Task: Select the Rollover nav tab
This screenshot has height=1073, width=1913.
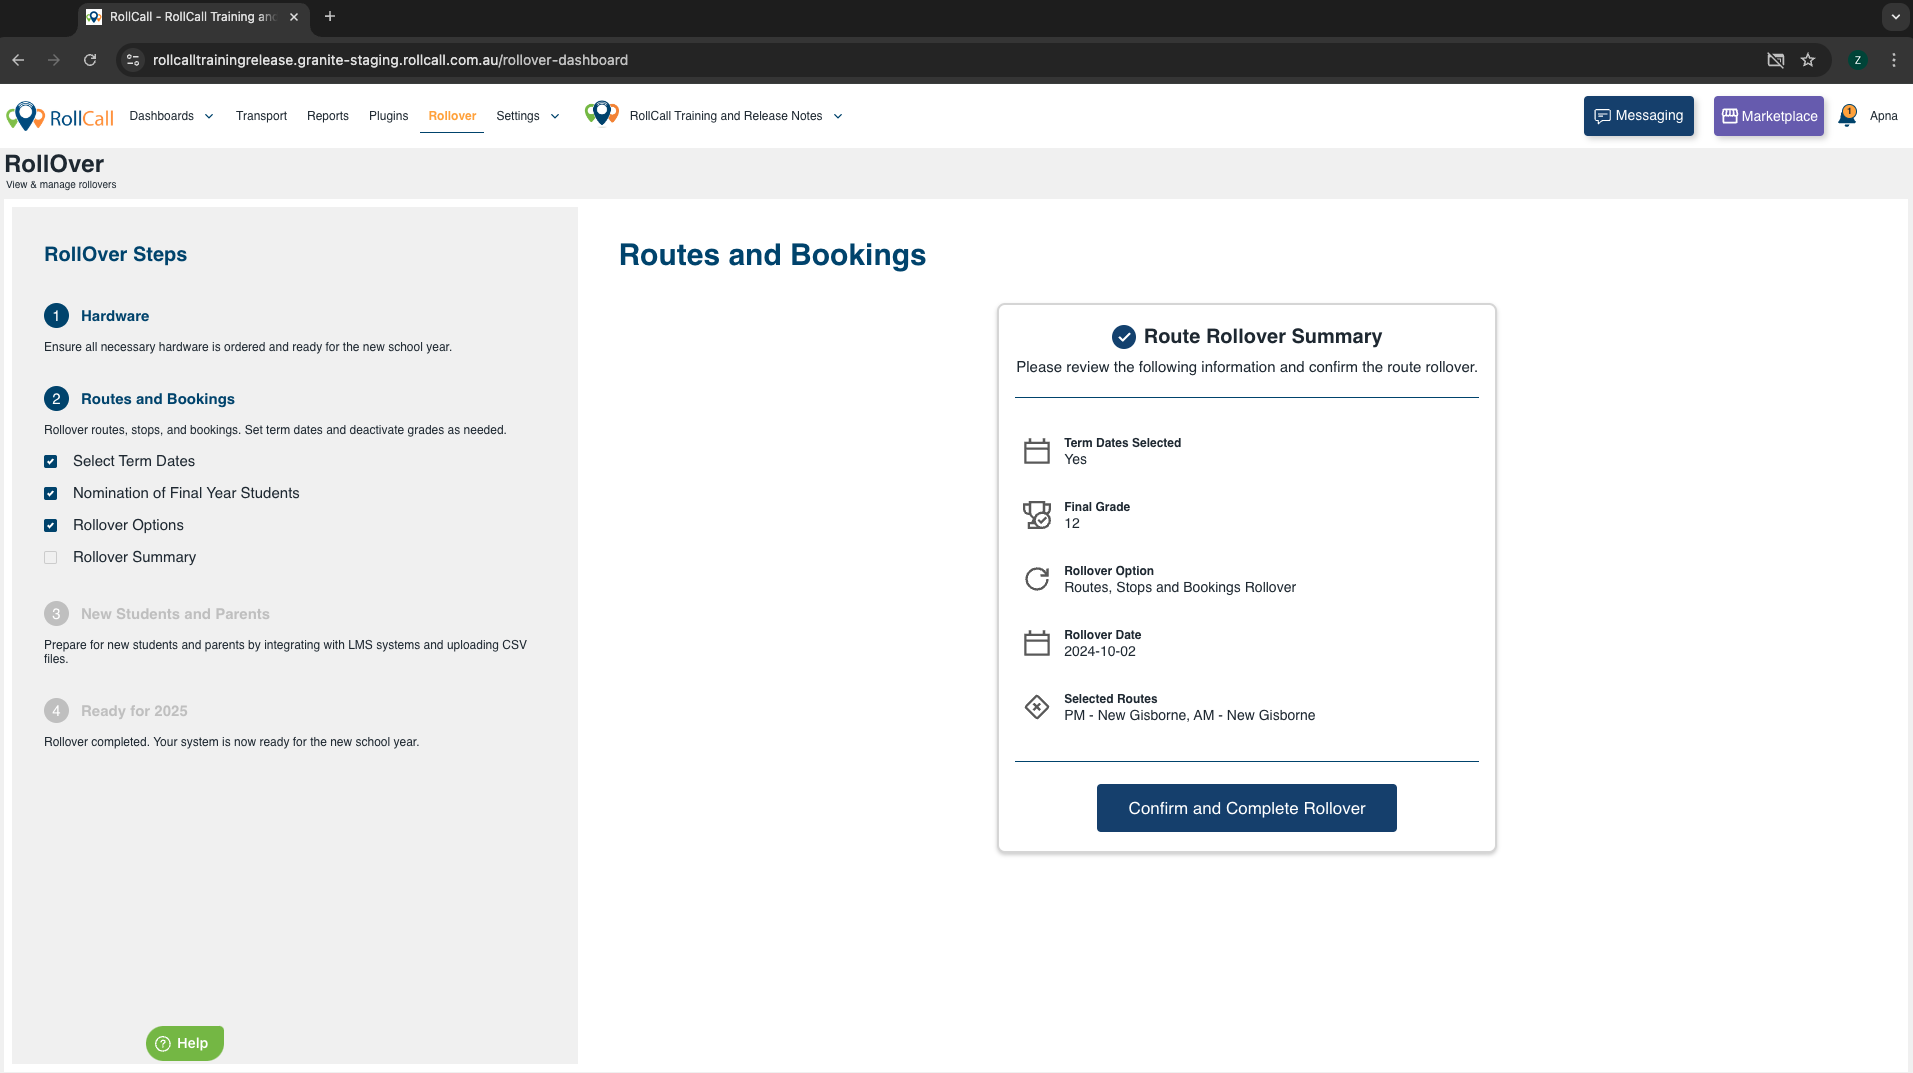Action: (452, 116)
